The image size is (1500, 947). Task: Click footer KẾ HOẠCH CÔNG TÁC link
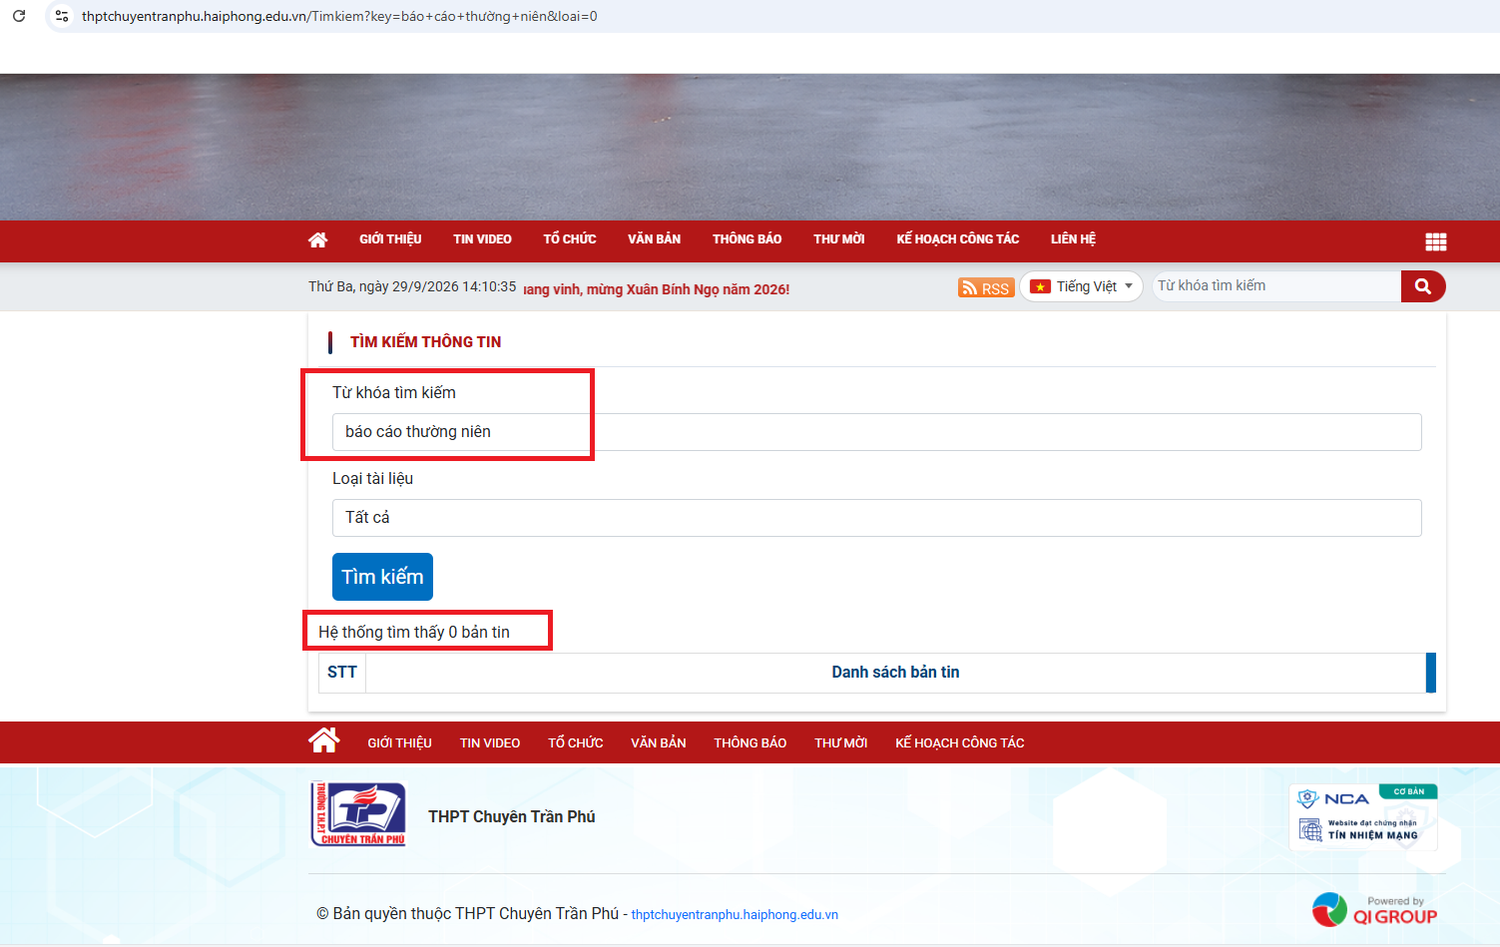(x=960, y=743)
